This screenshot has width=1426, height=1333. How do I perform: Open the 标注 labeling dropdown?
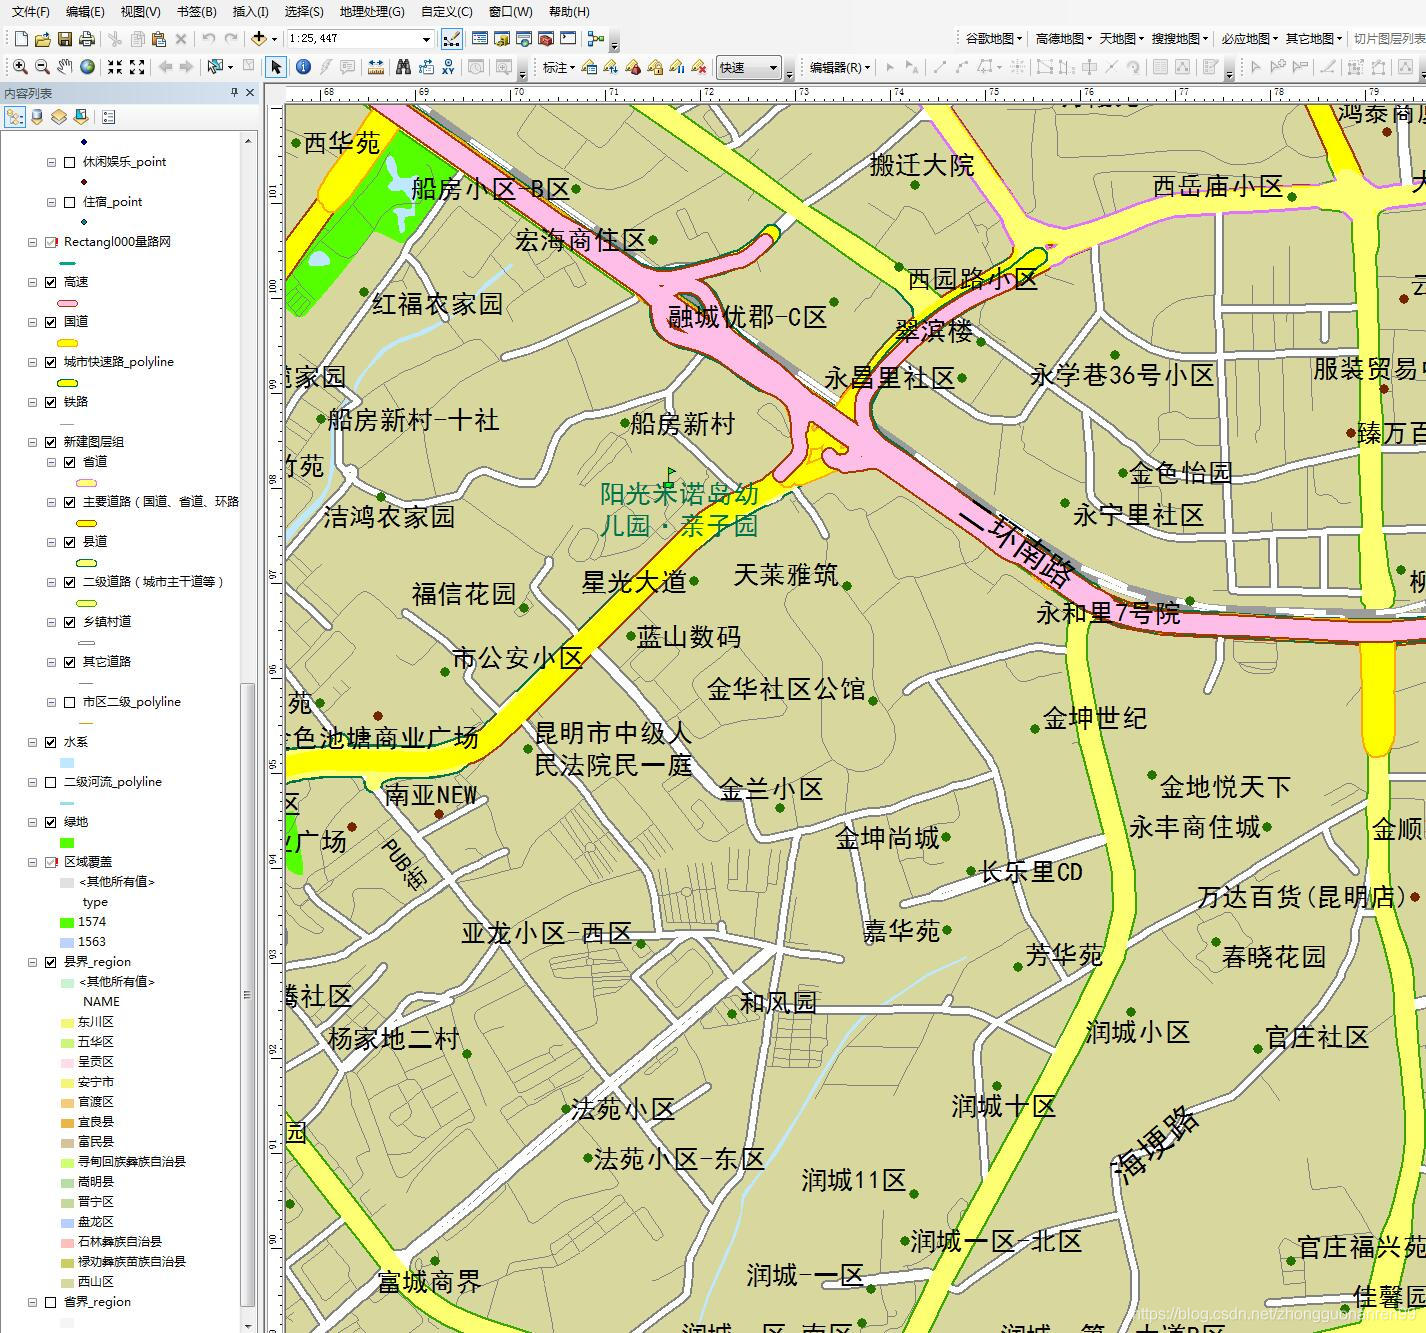point(558,67)
